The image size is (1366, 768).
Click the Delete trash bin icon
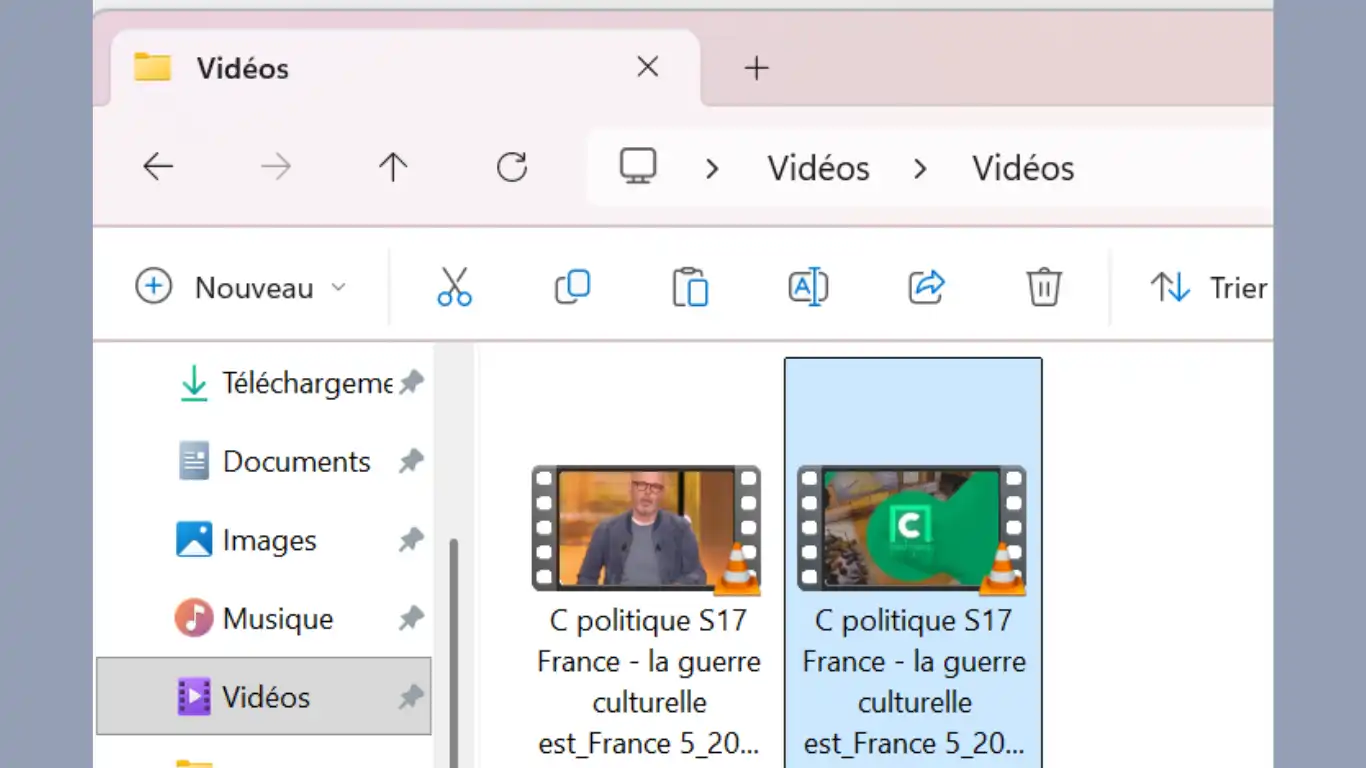pos(1043,288)
